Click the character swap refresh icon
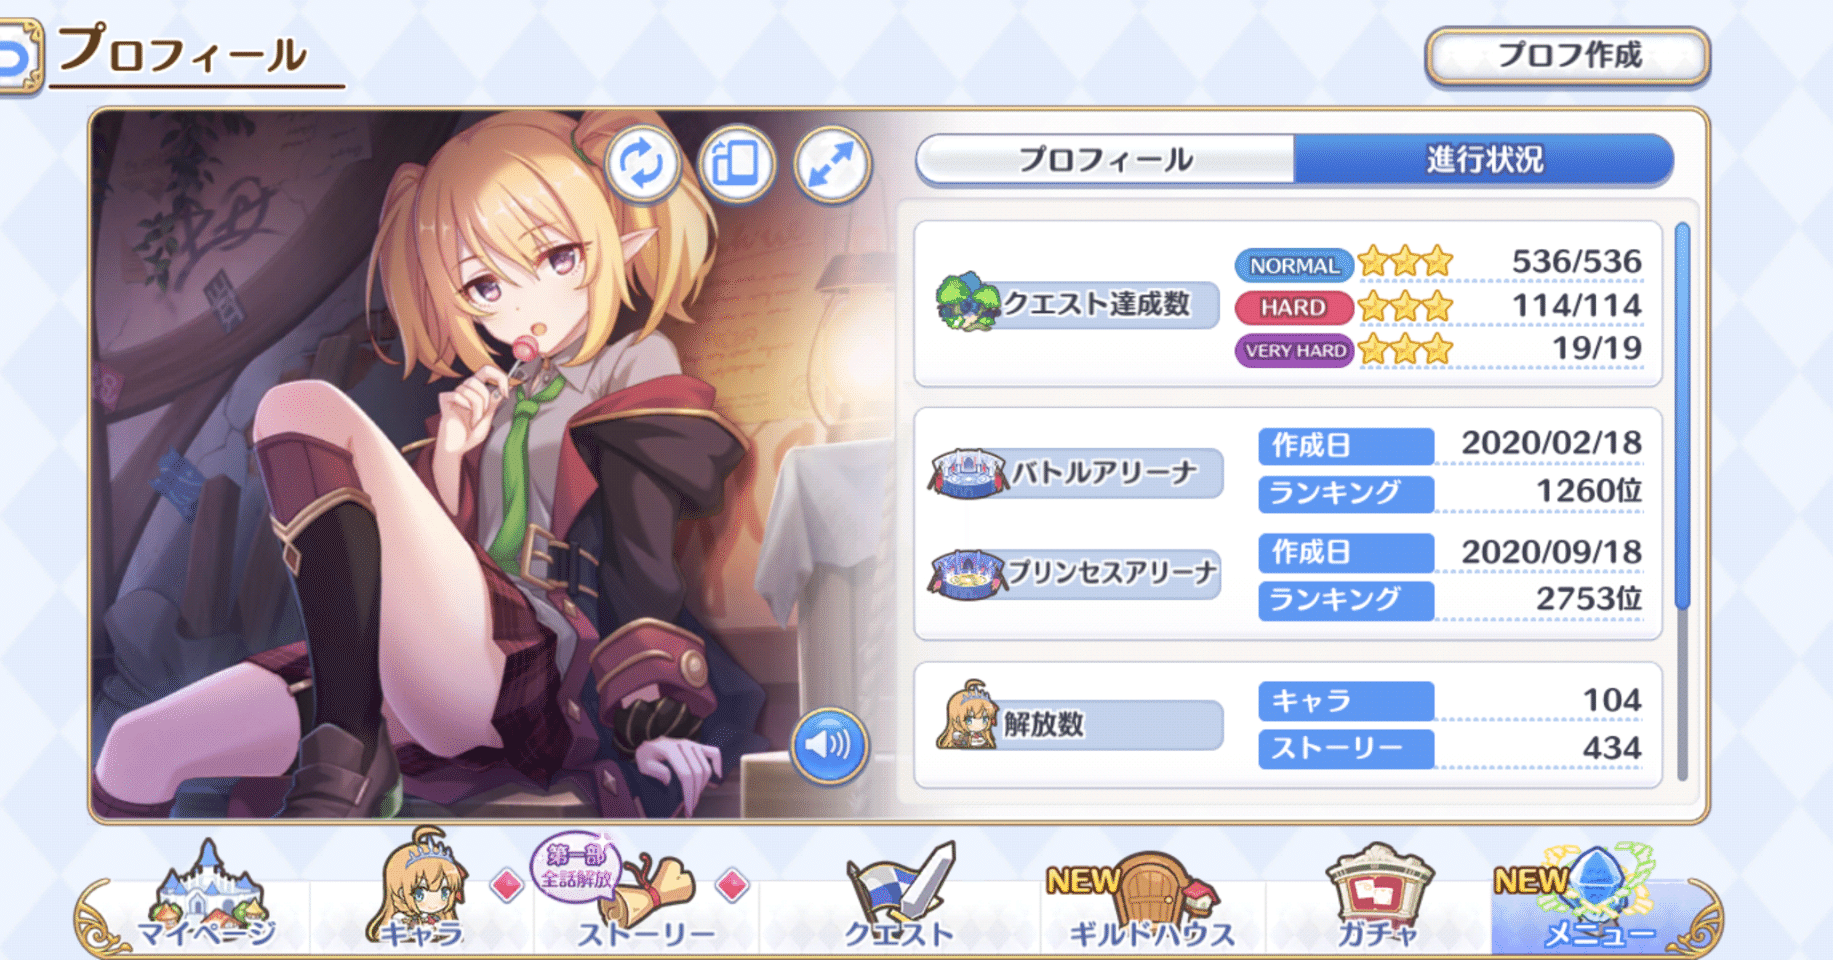Viewport: 1833px width, 960px height. 642,163
